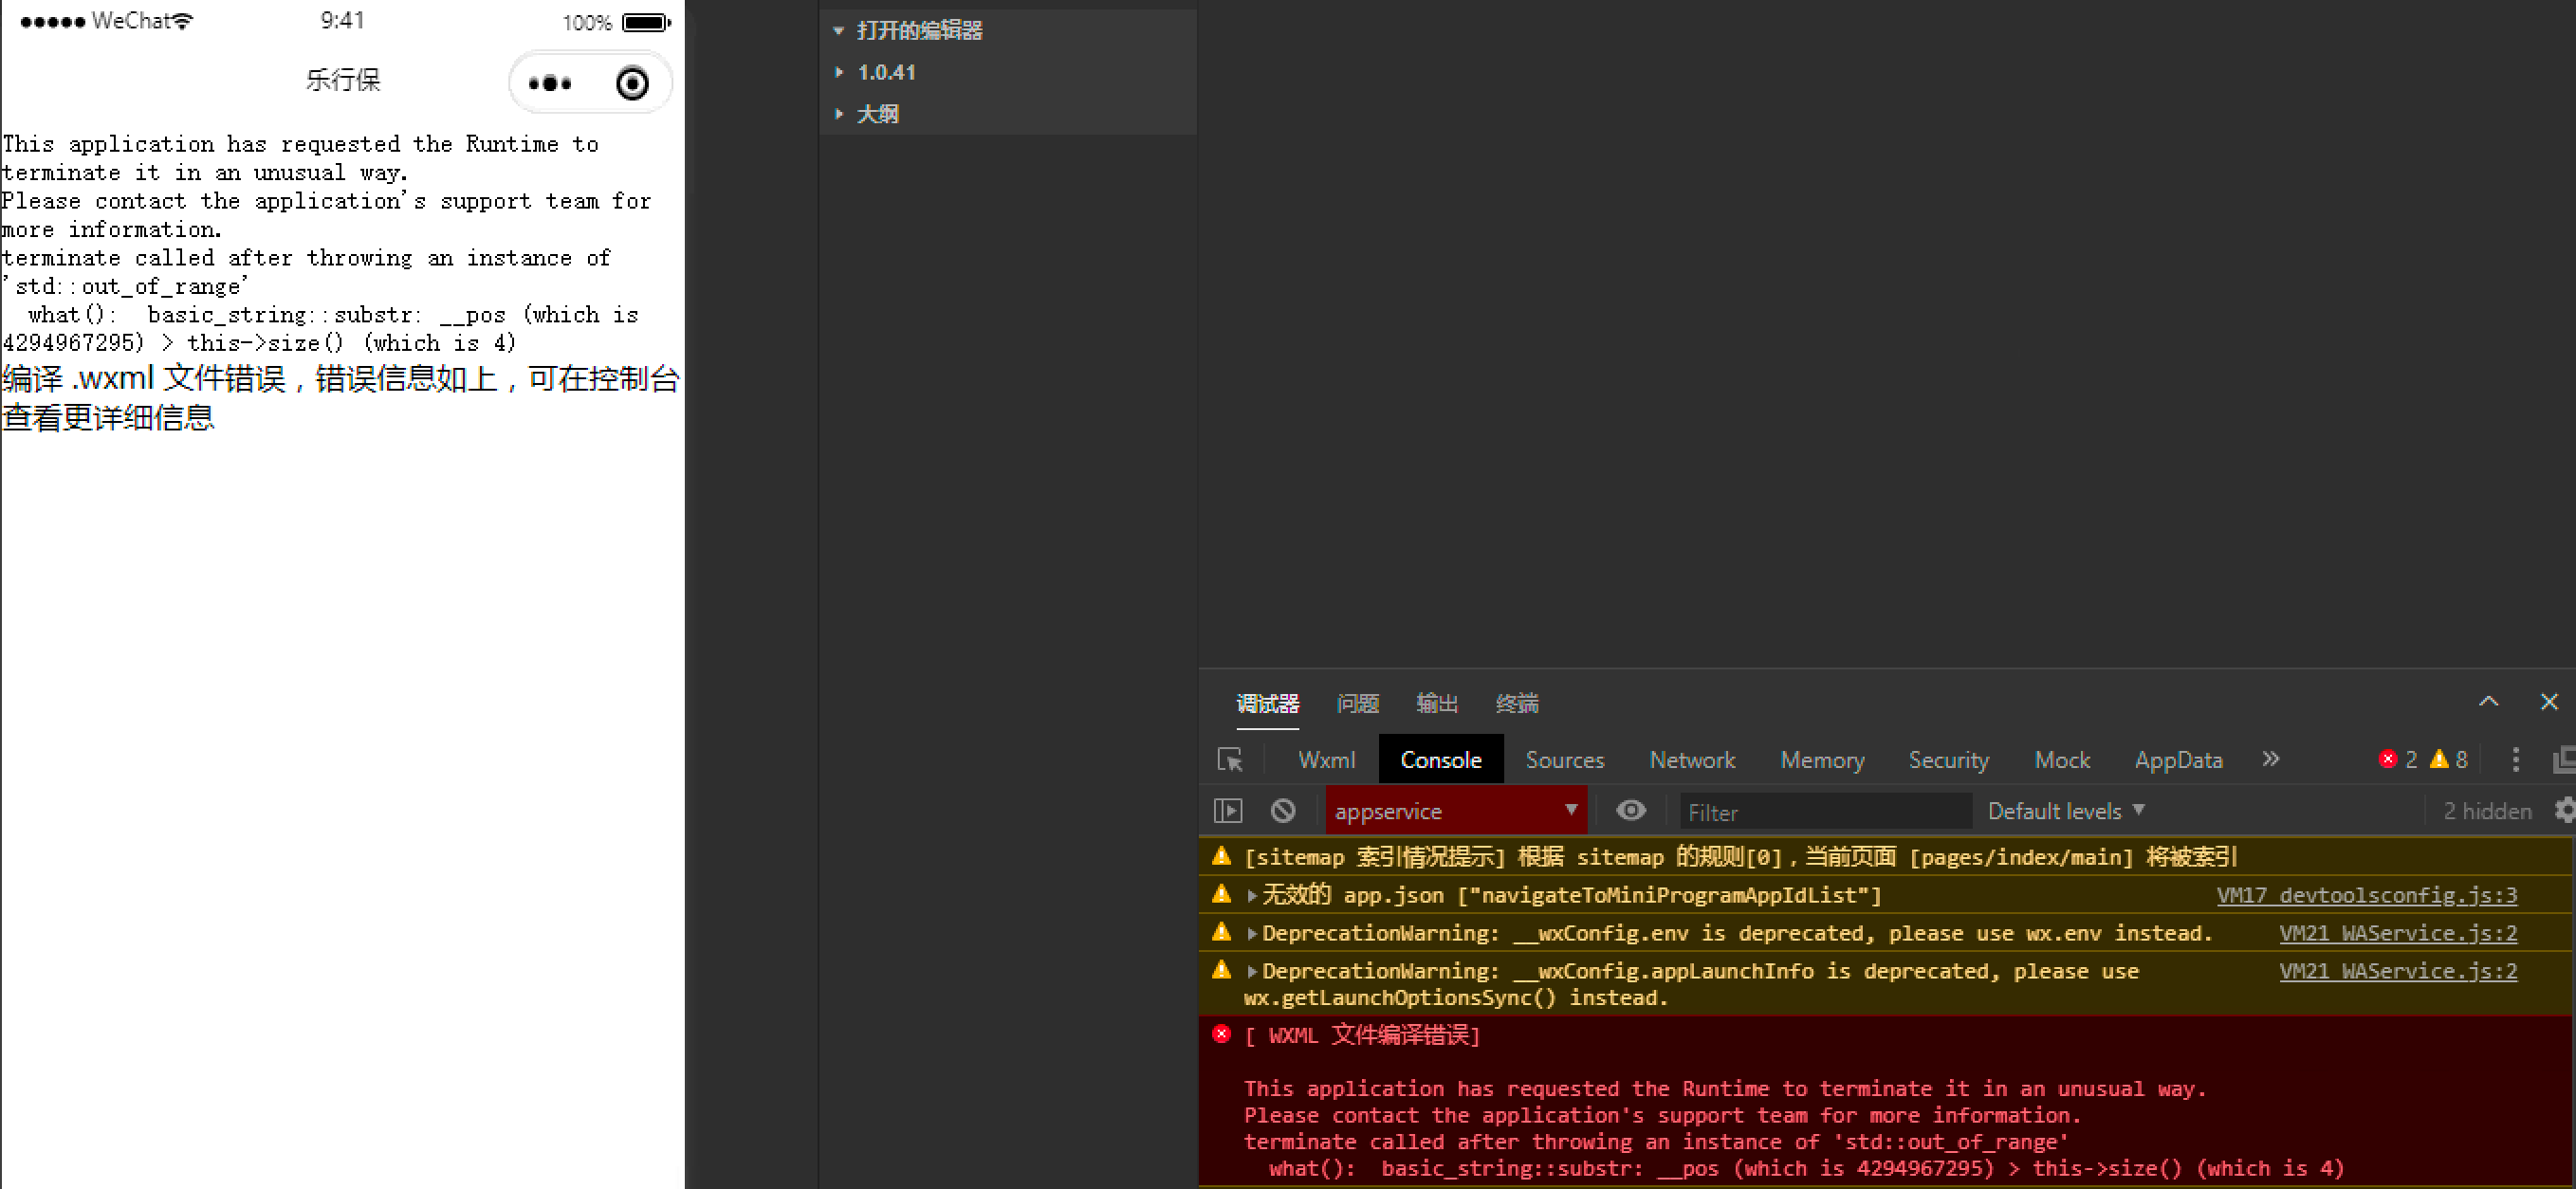
Task: Switch to the 问题 tab
Action: point(1356,703)
